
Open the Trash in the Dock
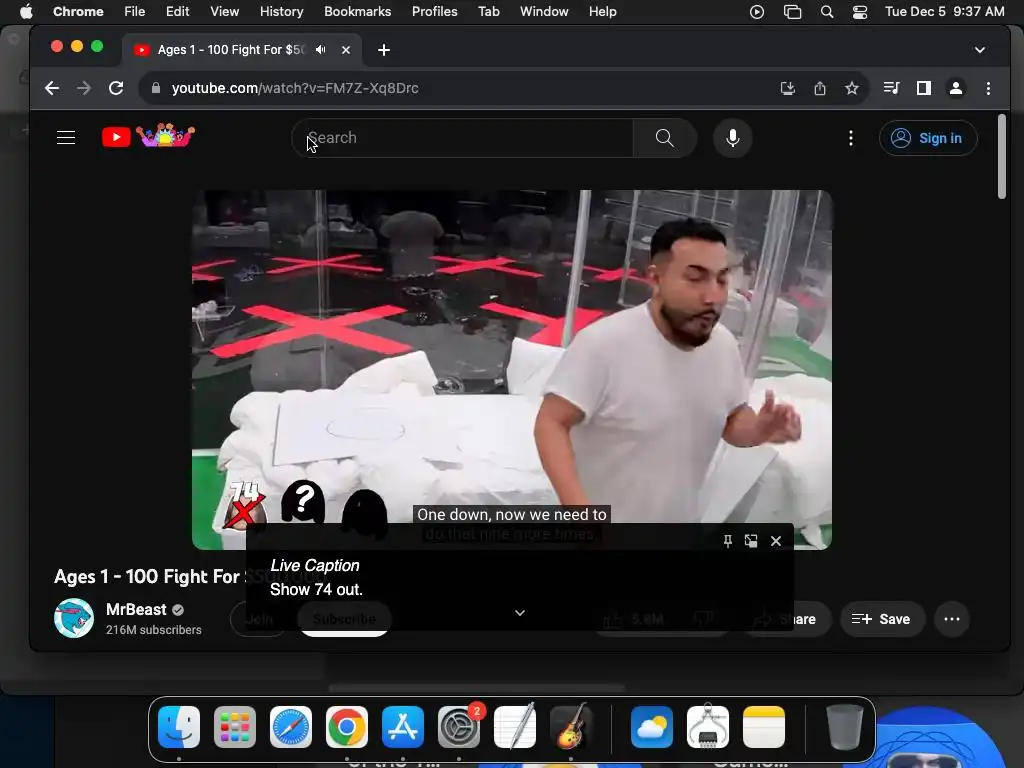coord(844,727)
